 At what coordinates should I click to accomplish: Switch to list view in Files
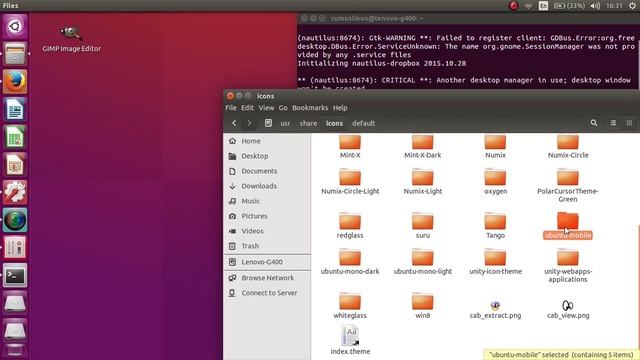pos(613,123)
